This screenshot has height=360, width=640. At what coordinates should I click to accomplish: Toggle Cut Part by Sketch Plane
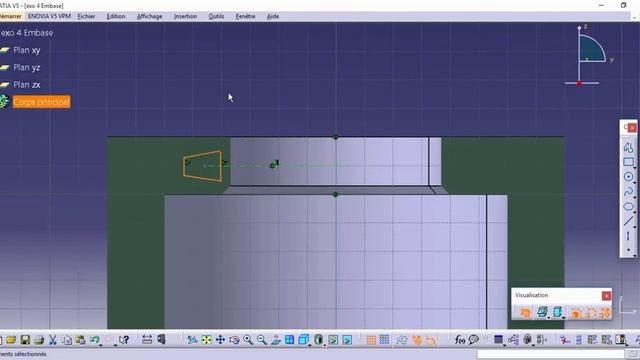point(525,313)
